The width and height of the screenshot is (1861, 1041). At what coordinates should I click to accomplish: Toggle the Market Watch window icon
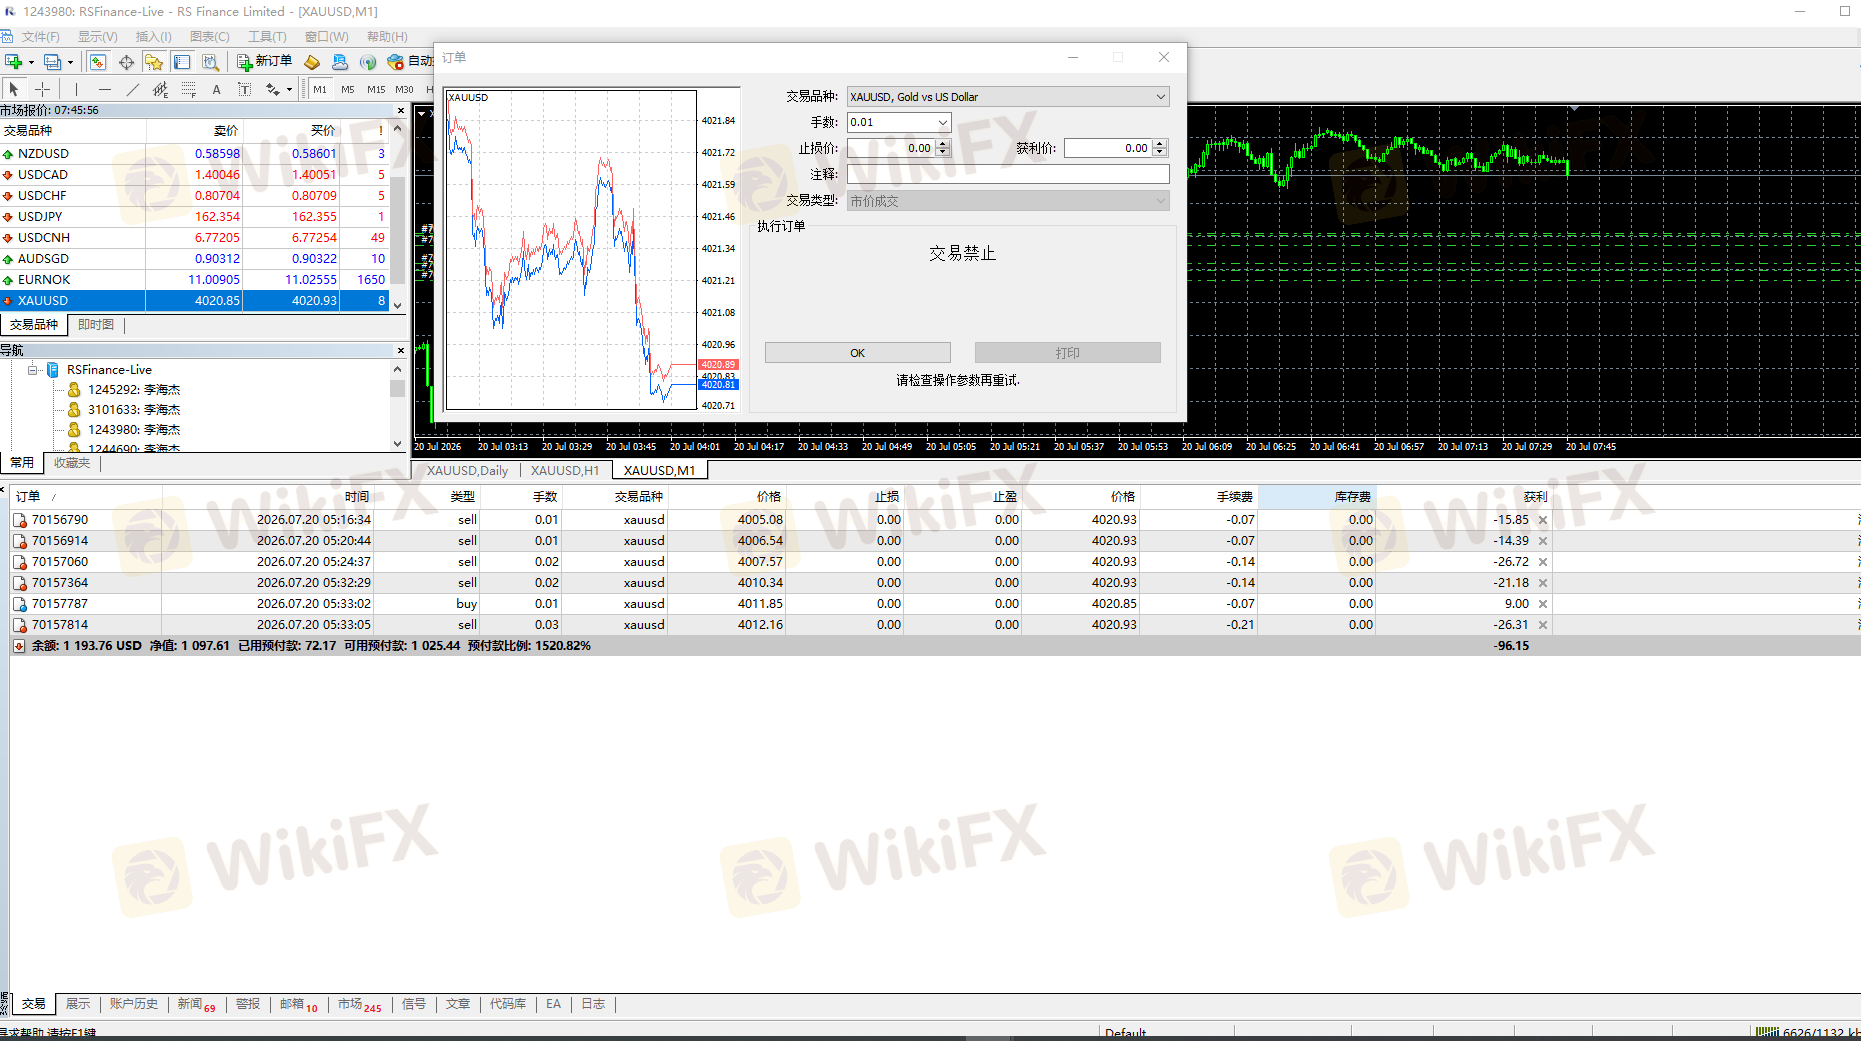97,62
